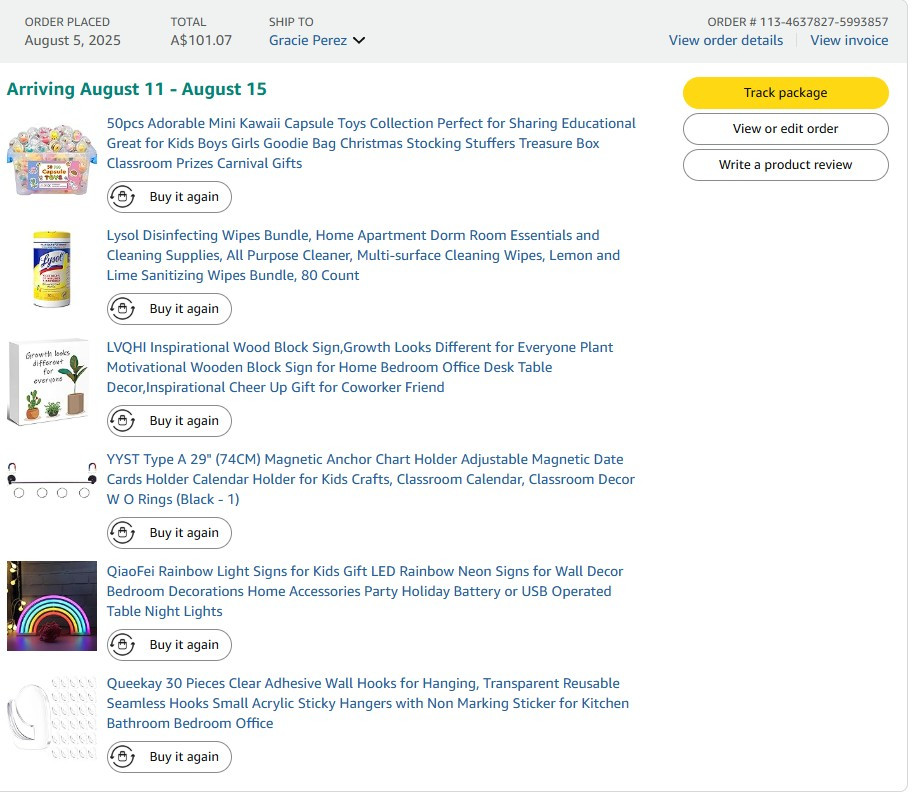Click the buy-again icon for YYST Chart Holder
This screenshot has height=793, width=914.
coord(122,533)
